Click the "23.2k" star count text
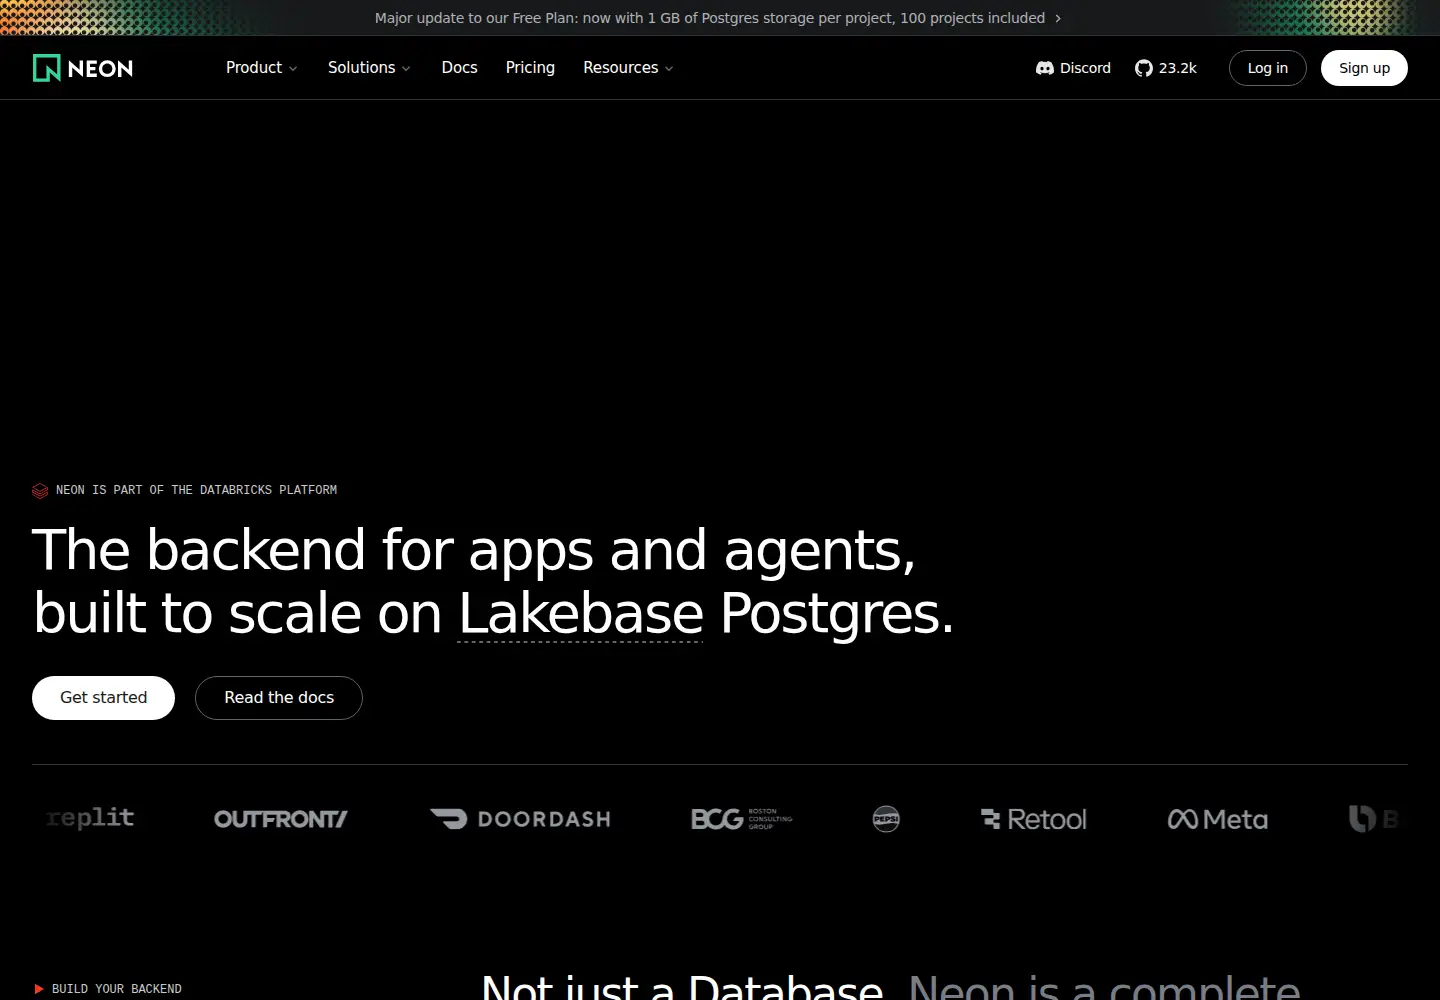The height and width of the screenshot is (1000, 1440). tap(1178, 68)
